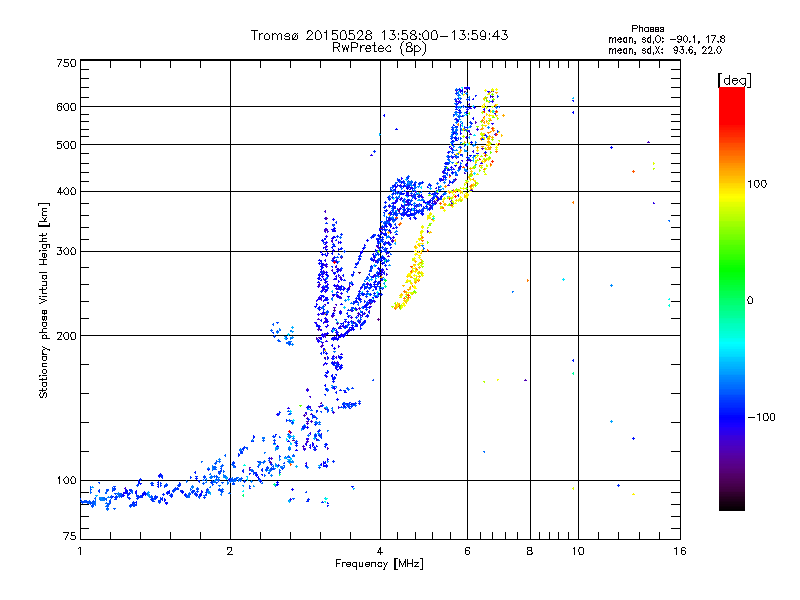800x600 pixels.
Task: Click the colorbar tick label "100"
Action: click(757, 184)
